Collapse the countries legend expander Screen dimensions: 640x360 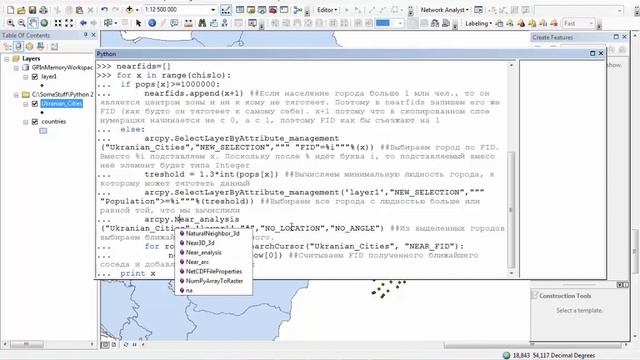[26, 122]
